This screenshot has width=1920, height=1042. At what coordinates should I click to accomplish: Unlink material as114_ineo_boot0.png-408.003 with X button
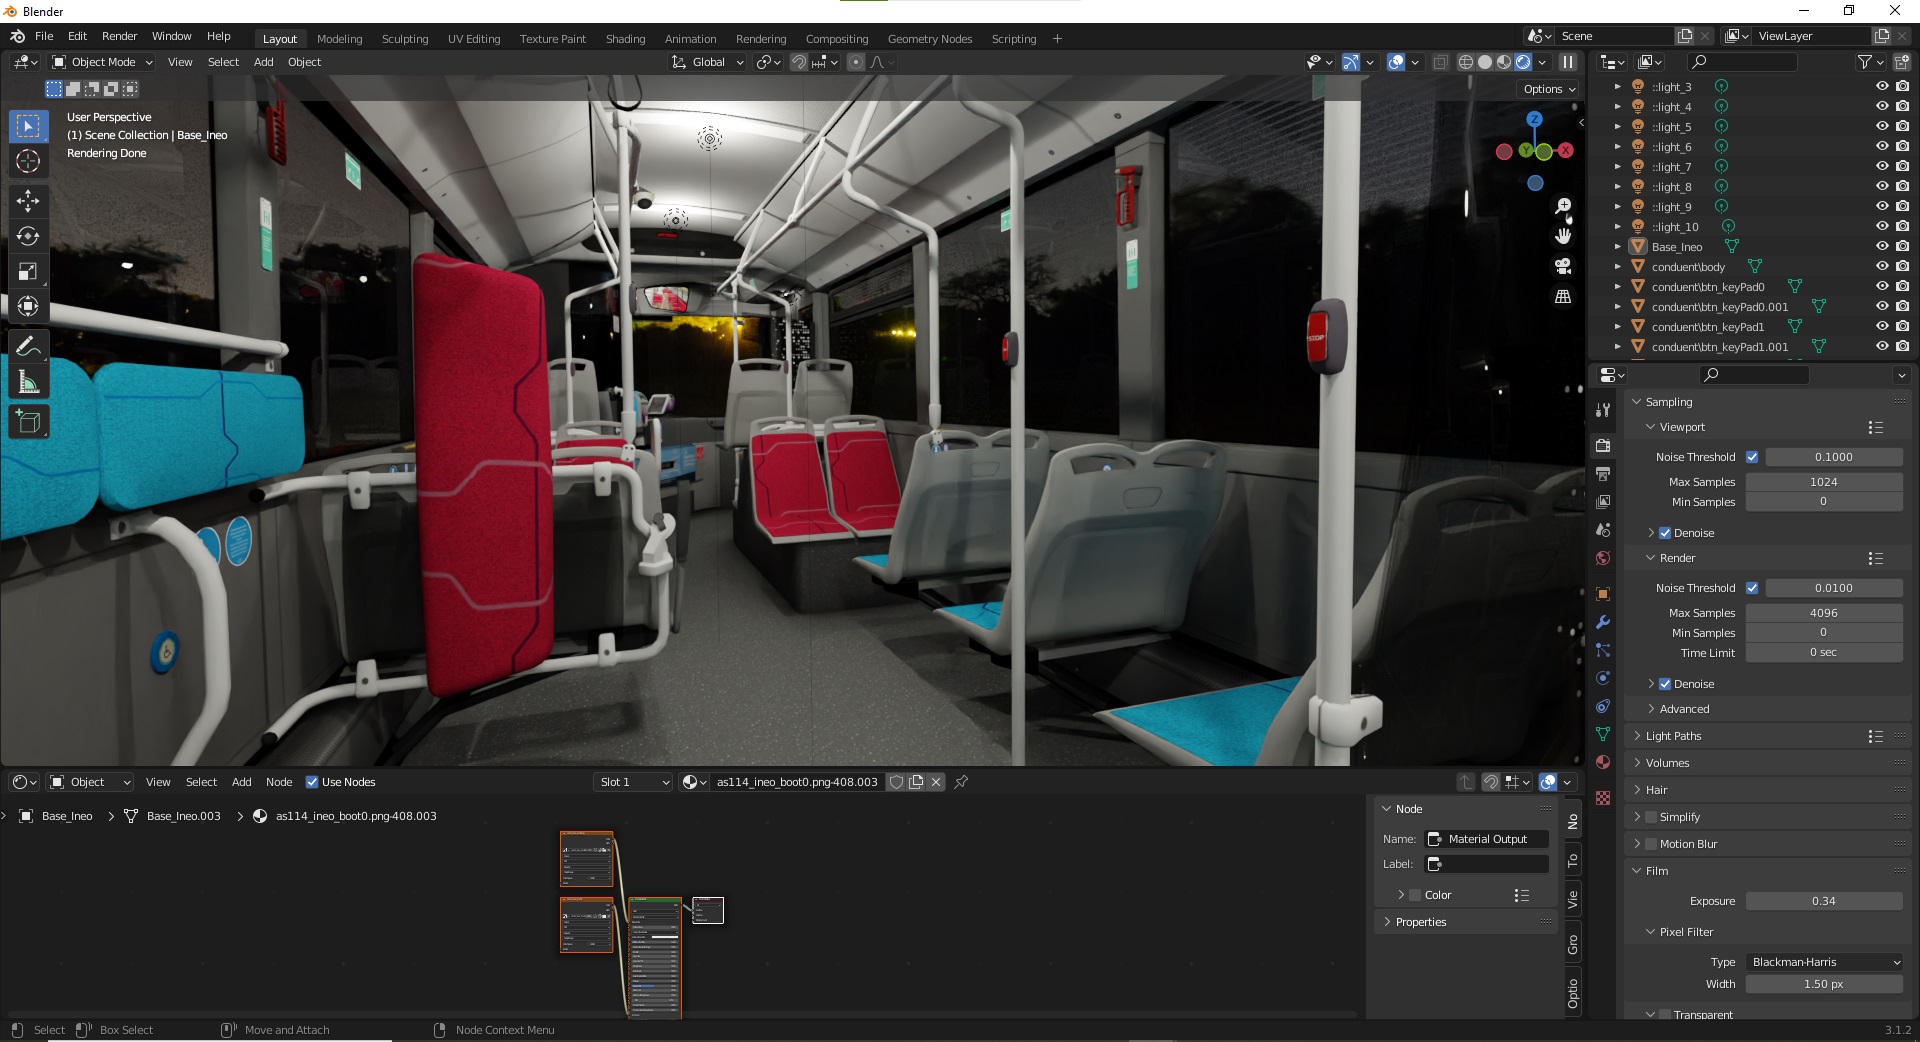935,782
